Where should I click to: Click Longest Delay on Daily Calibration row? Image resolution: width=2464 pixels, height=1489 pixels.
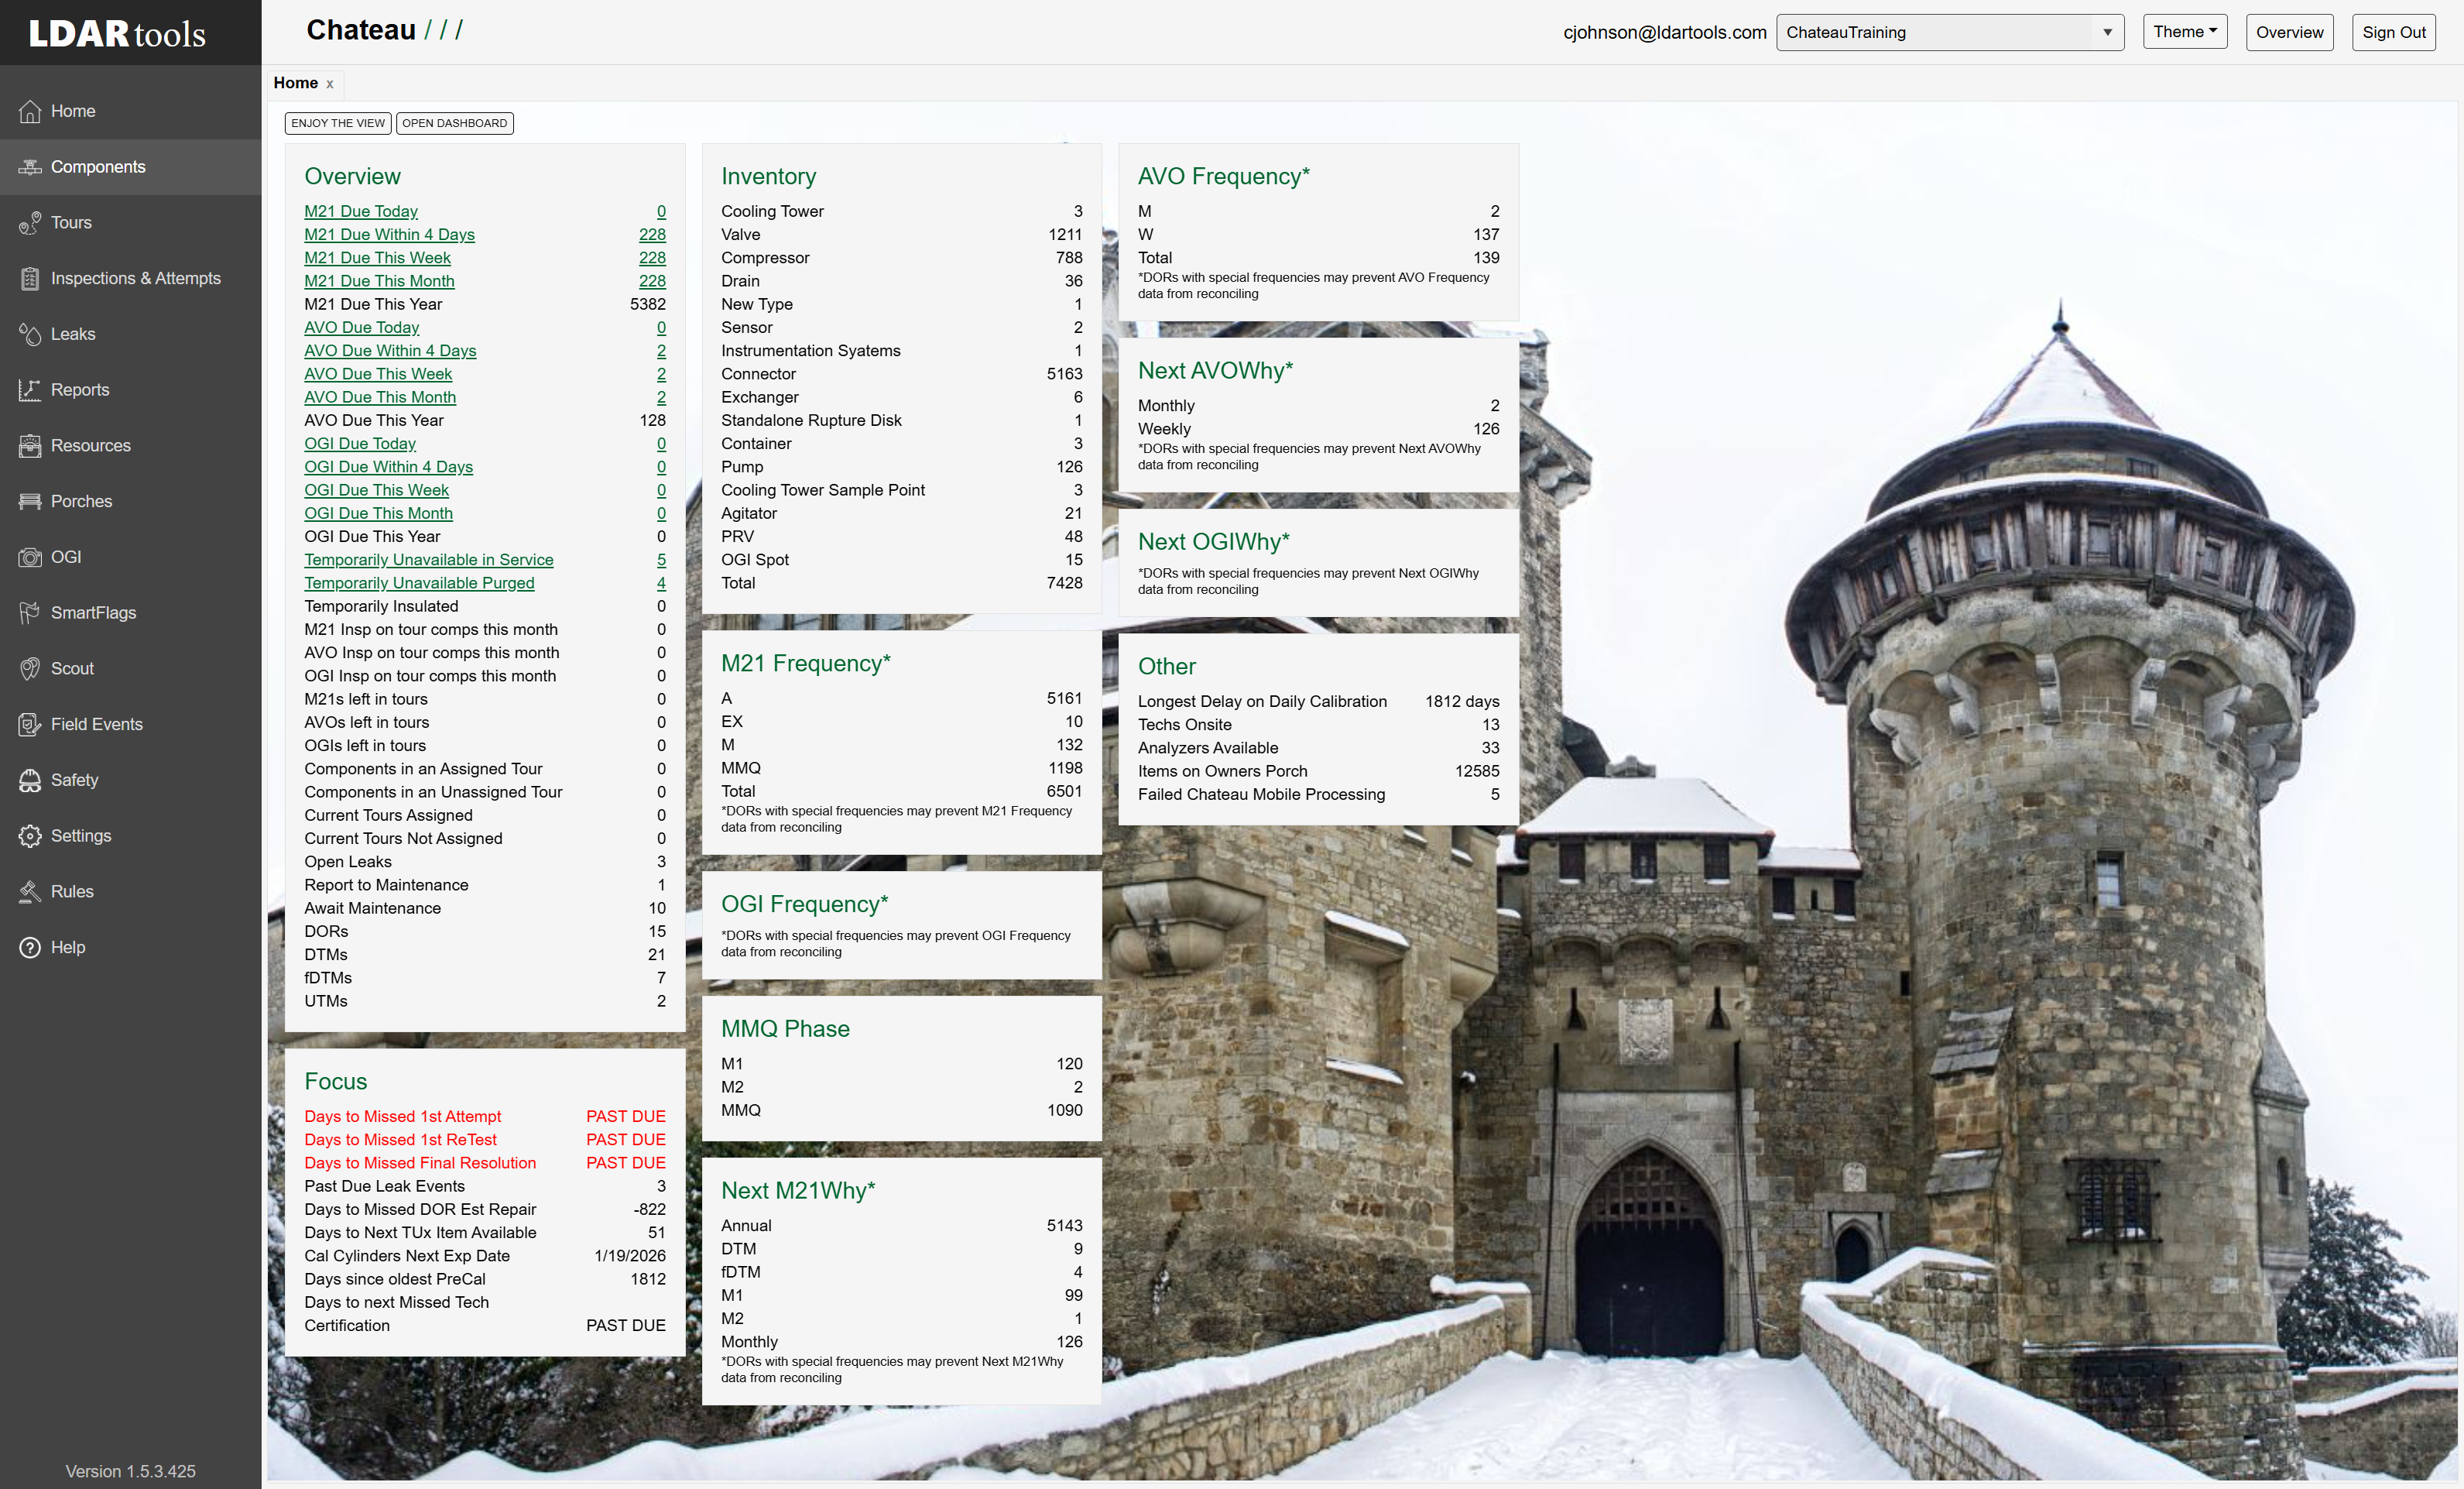(x=1318, y=701)
